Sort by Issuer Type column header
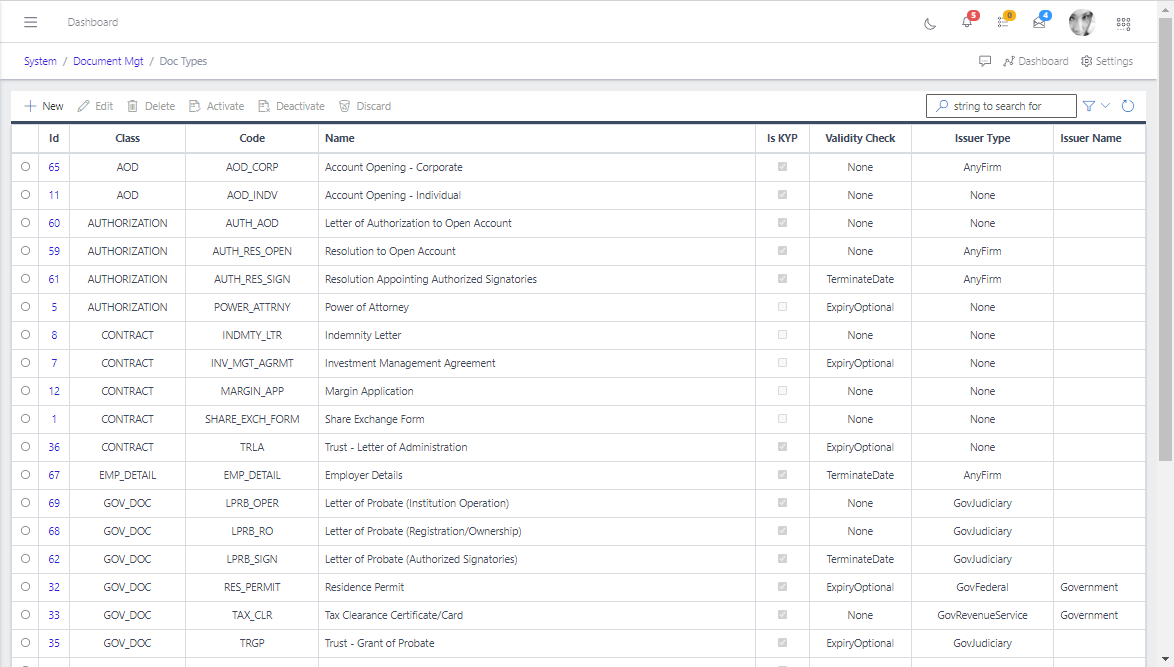Viewport: 1174px width, 667px height. 982,138
